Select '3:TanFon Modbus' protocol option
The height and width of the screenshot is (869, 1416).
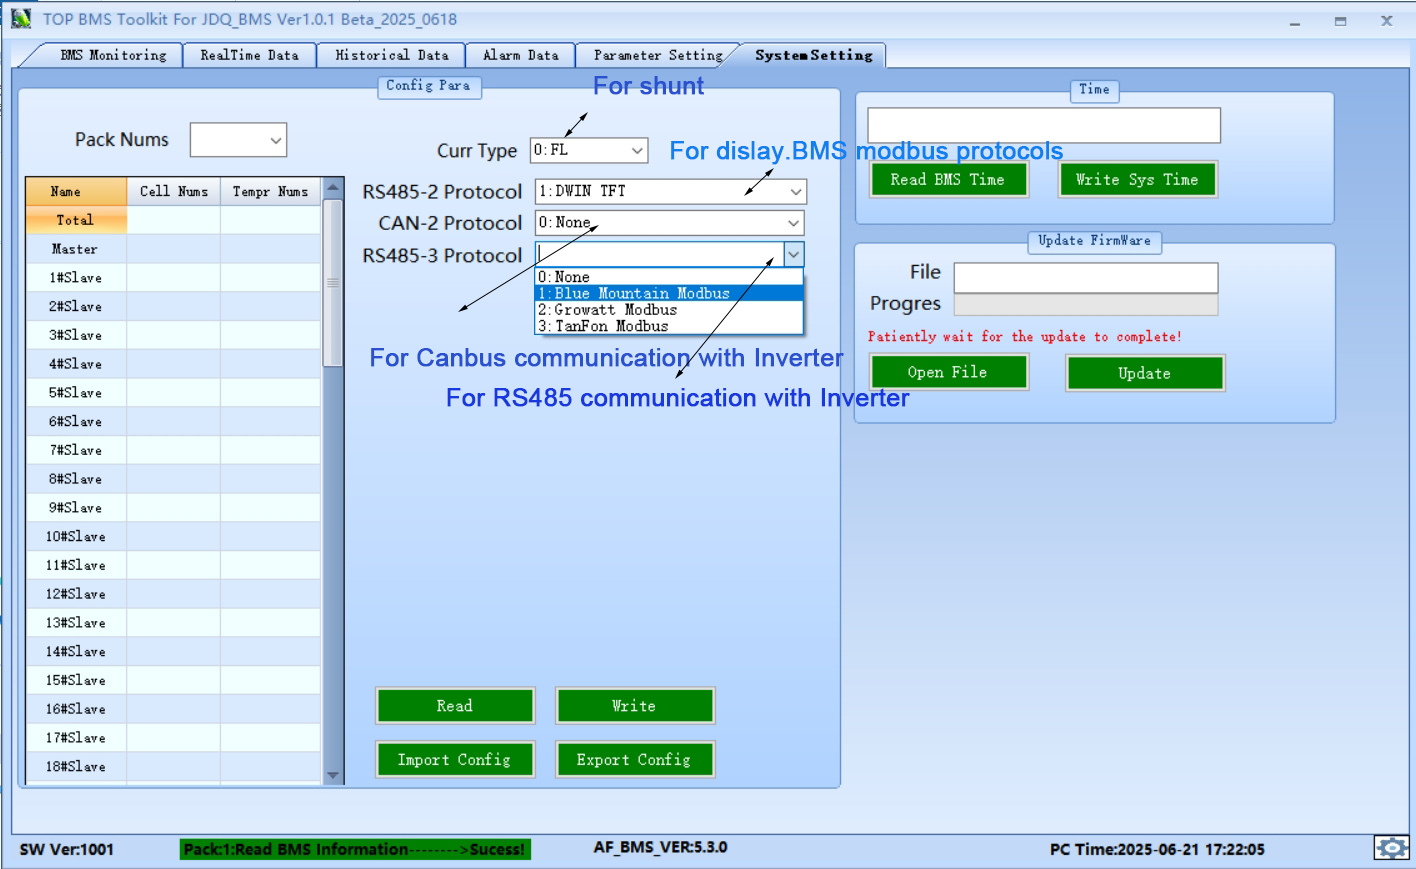coord(669,326)
